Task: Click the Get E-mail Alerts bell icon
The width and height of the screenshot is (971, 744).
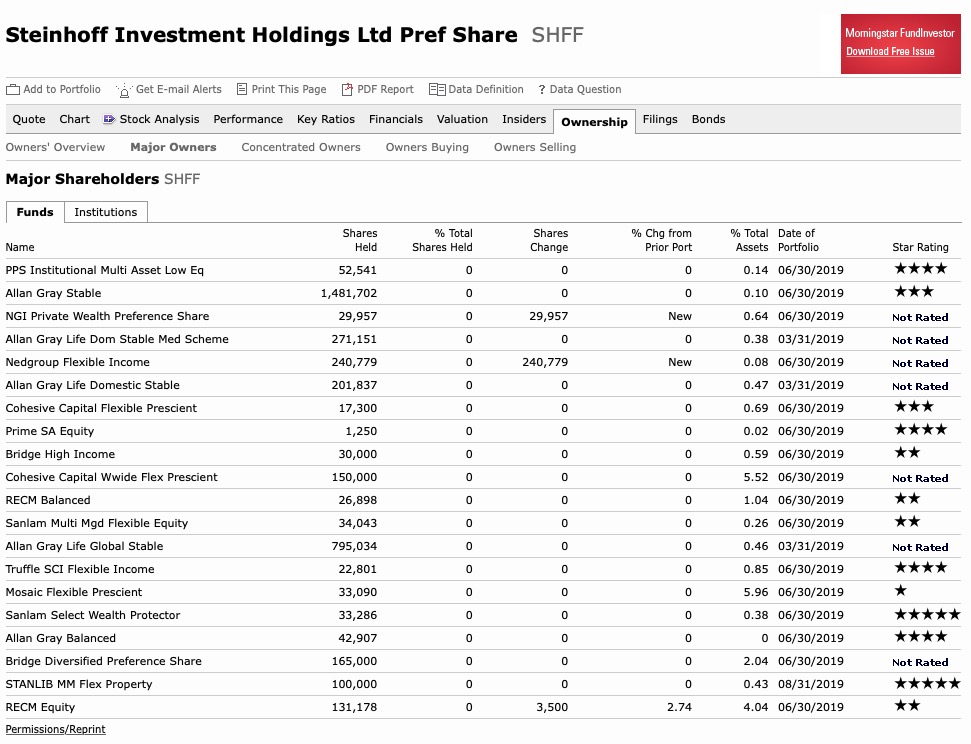Action: pos(124,89)
